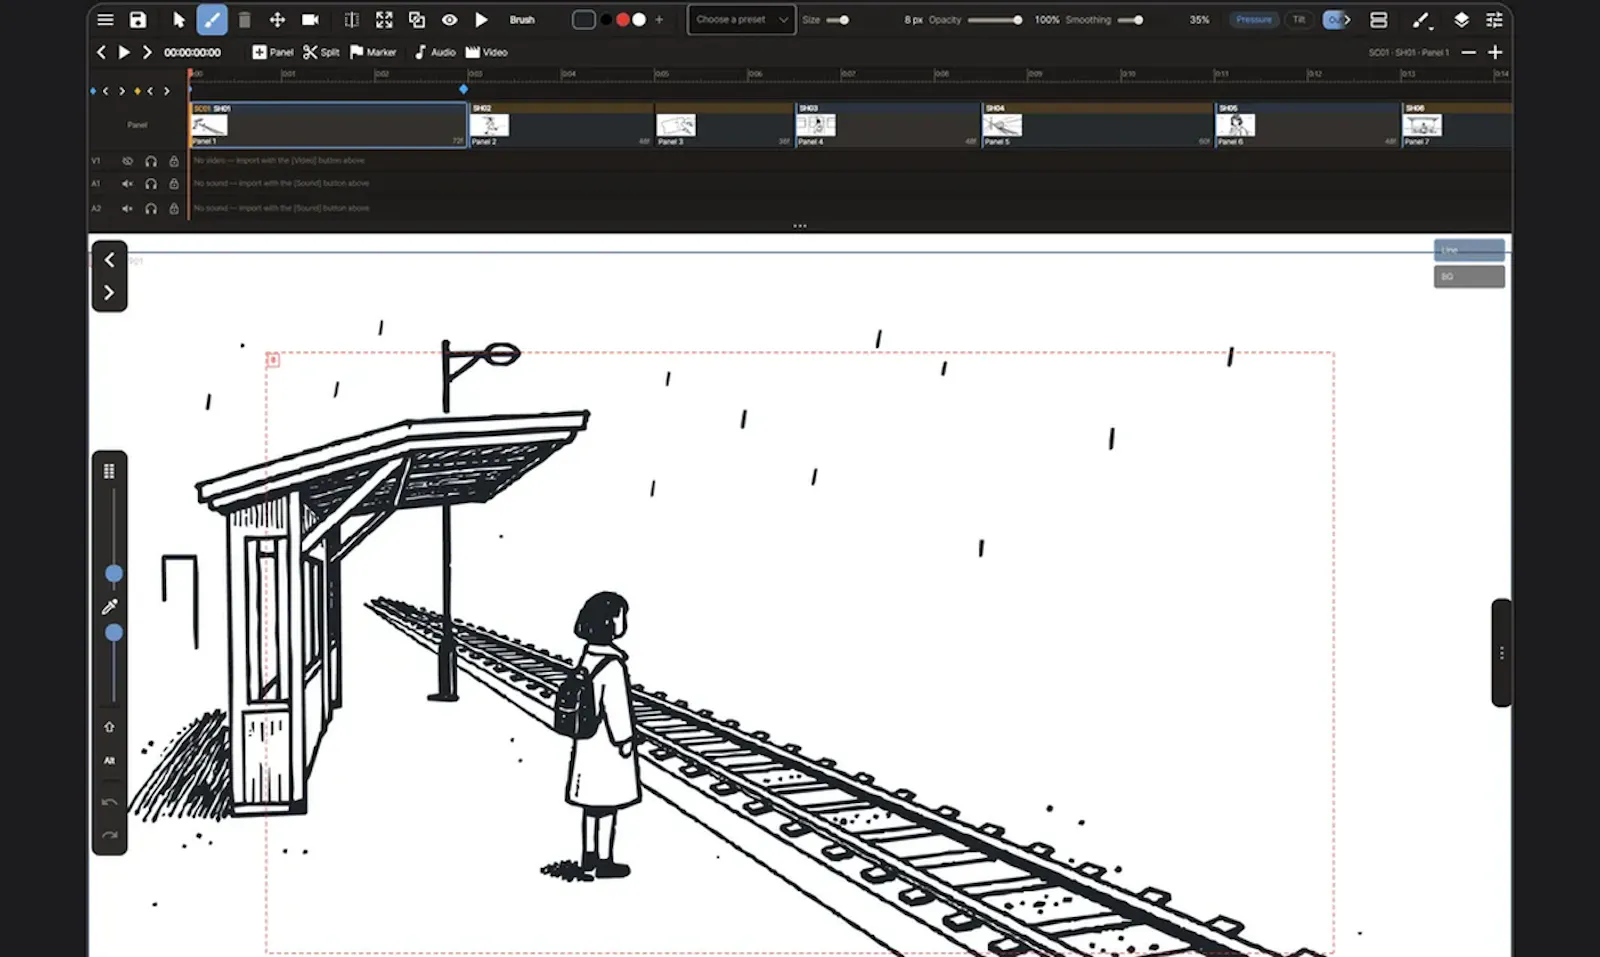Click the stacked panels layout icon
This screenshot has width=1600, height=957.
pos(1378,19)
